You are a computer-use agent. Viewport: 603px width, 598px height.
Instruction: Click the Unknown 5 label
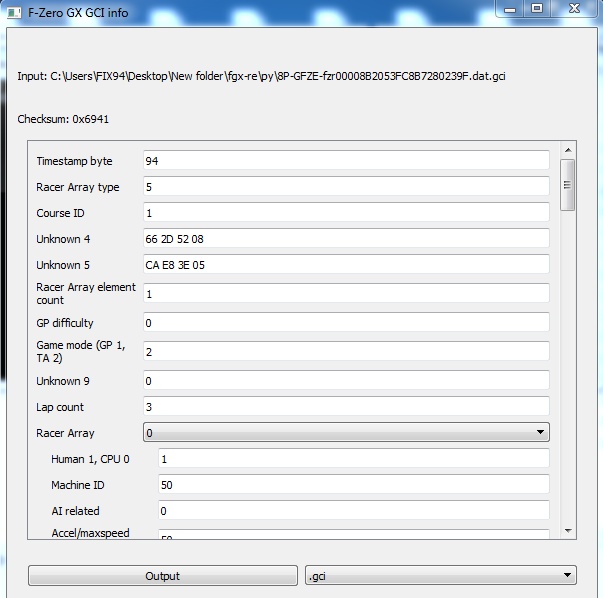pos(63,265)
